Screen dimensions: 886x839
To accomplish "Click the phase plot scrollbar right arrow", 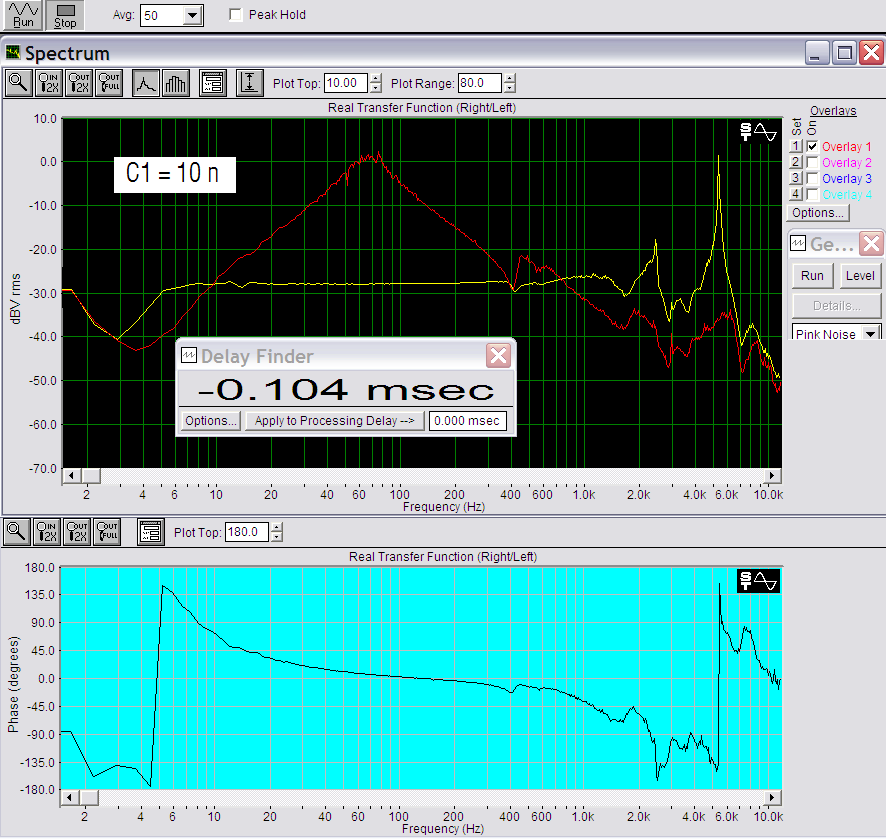I will point(772,798).
